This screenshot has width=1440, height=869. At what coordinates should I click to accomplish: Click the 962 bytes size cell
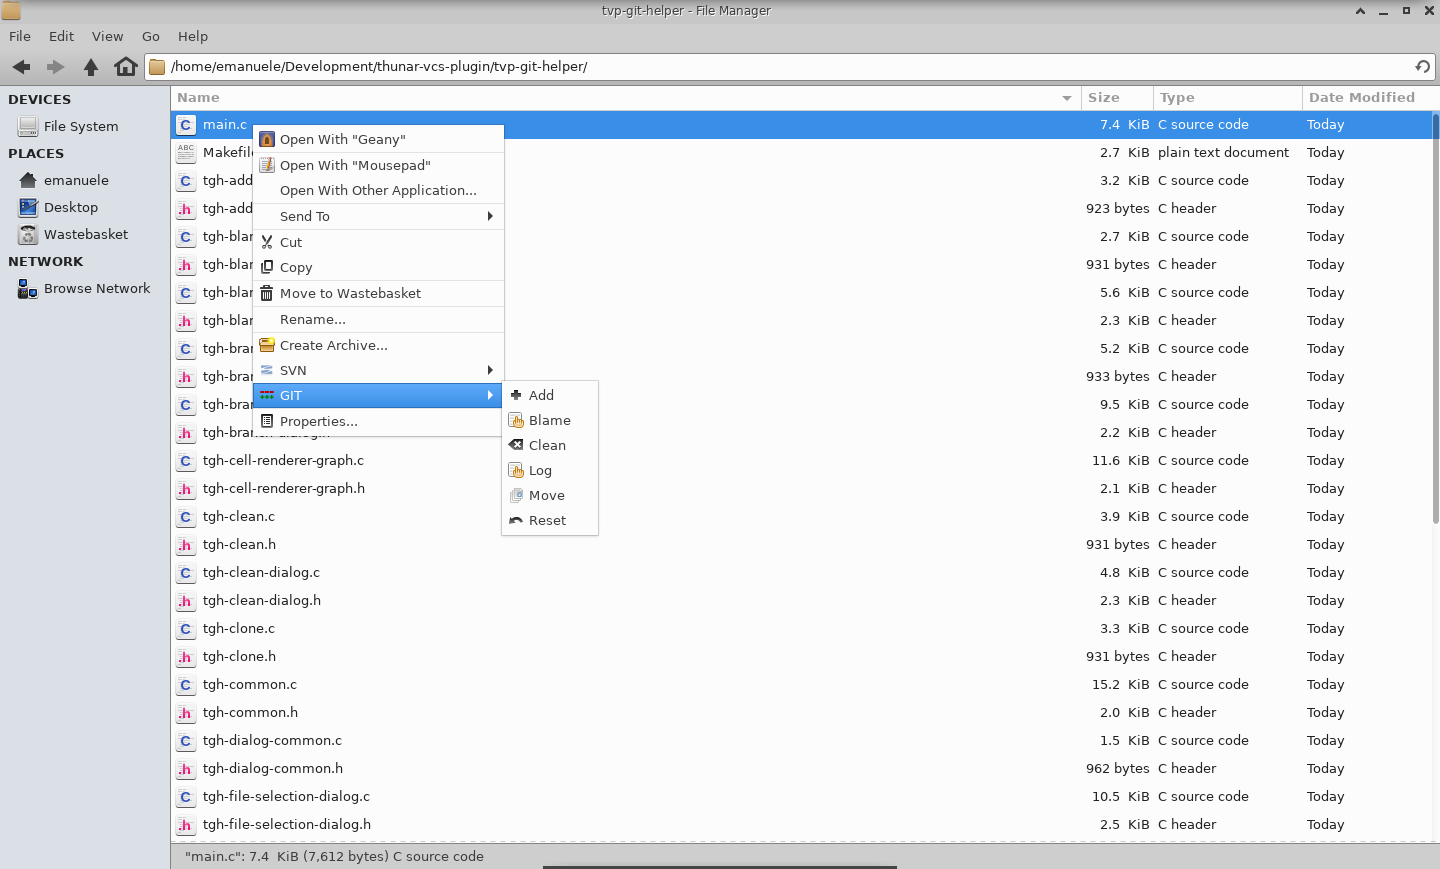(x=1117, y=768)
